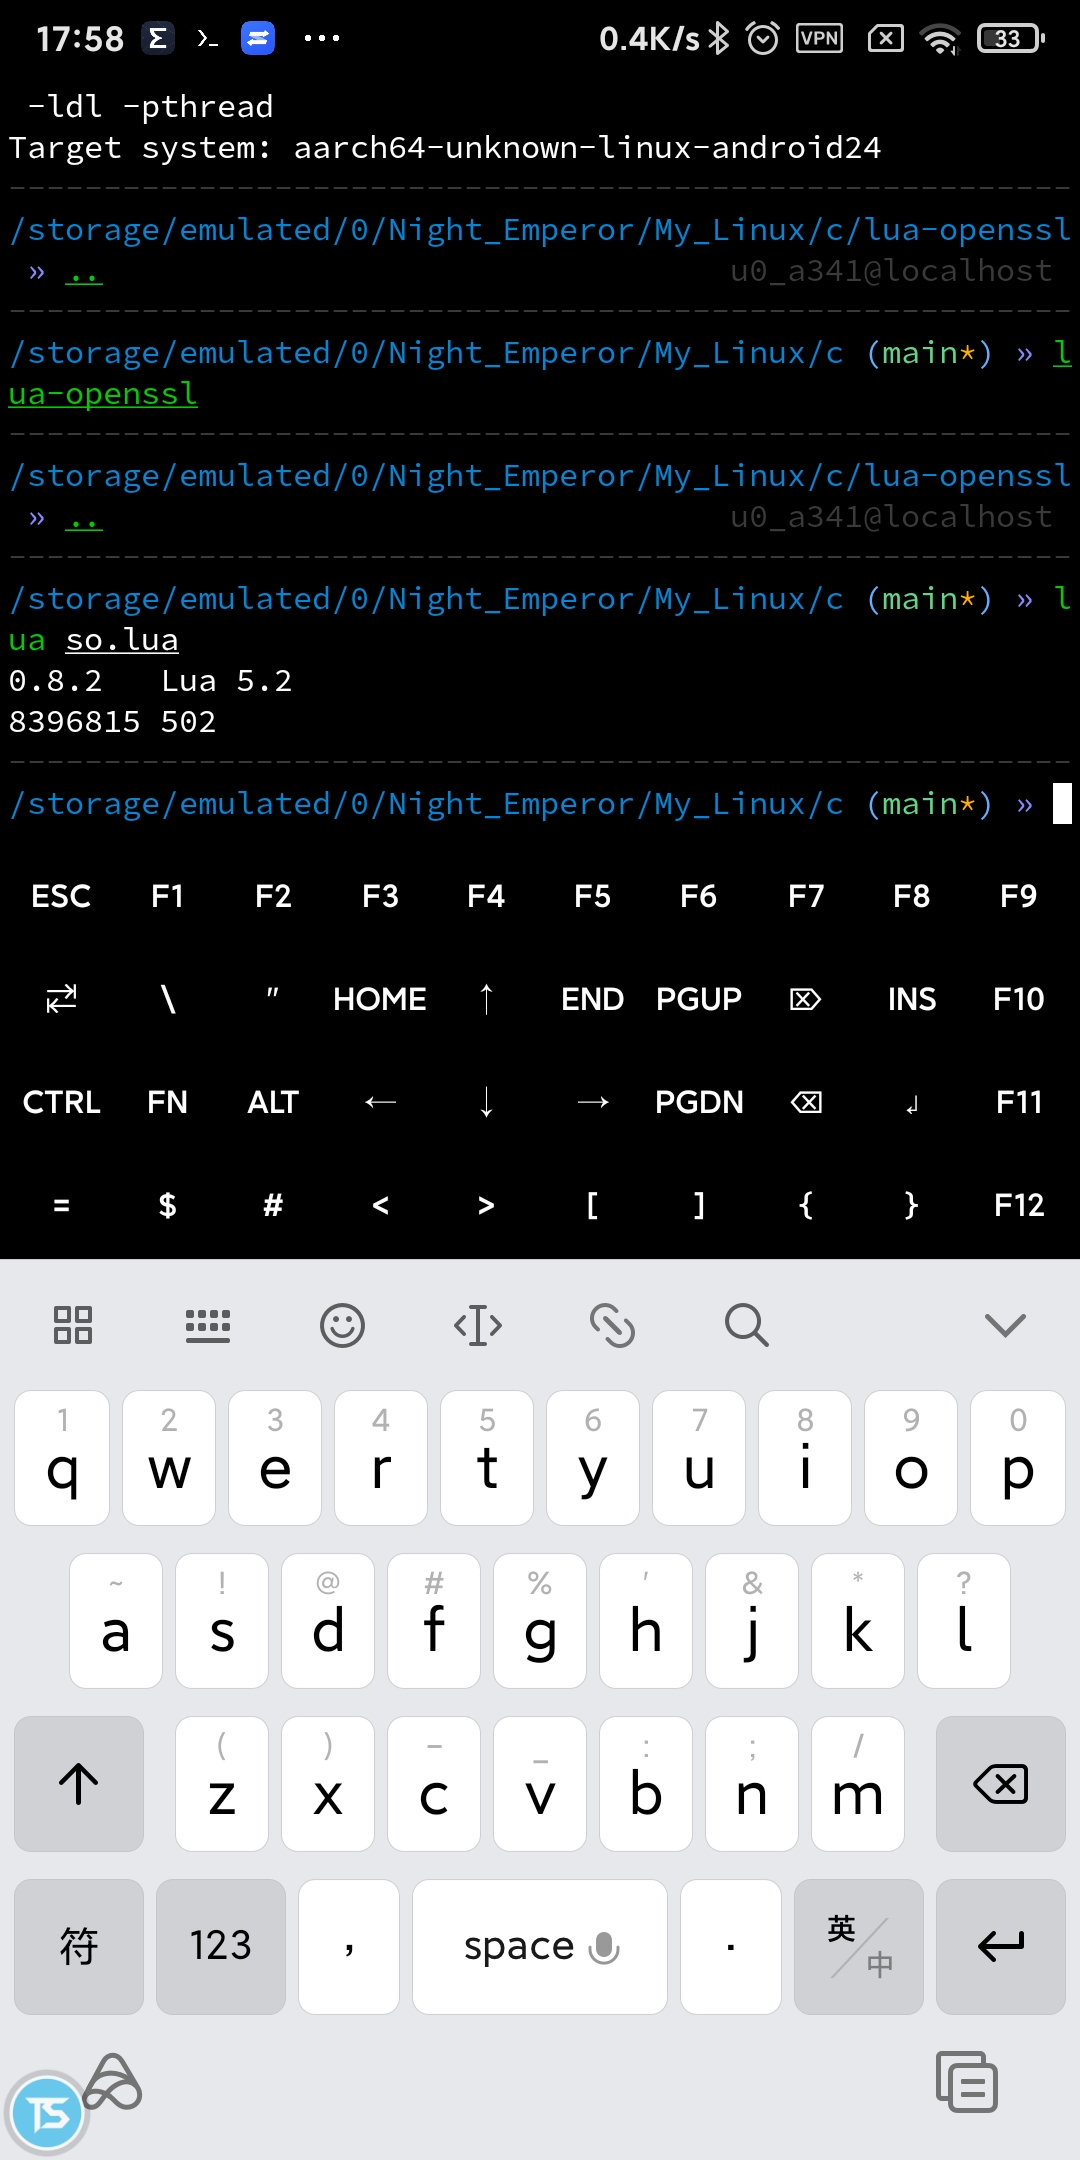Tap the left curly brace key
Viewport: 1080px width, 2160px height.
[x=805, y=1205]
